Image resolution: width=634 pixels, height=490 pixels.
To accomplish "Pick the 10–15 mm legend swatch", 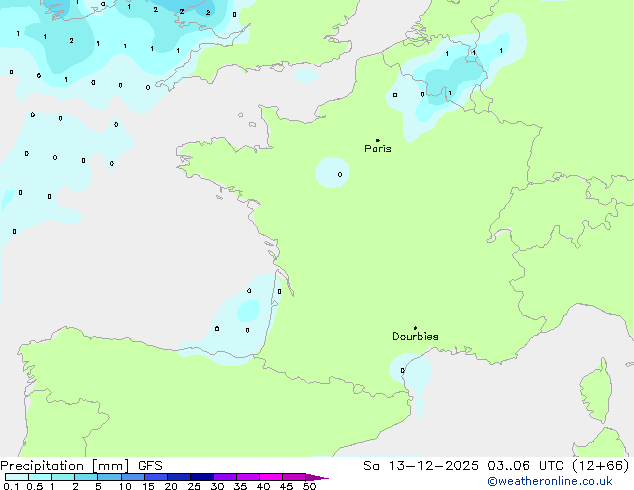I will click(133, 477).
